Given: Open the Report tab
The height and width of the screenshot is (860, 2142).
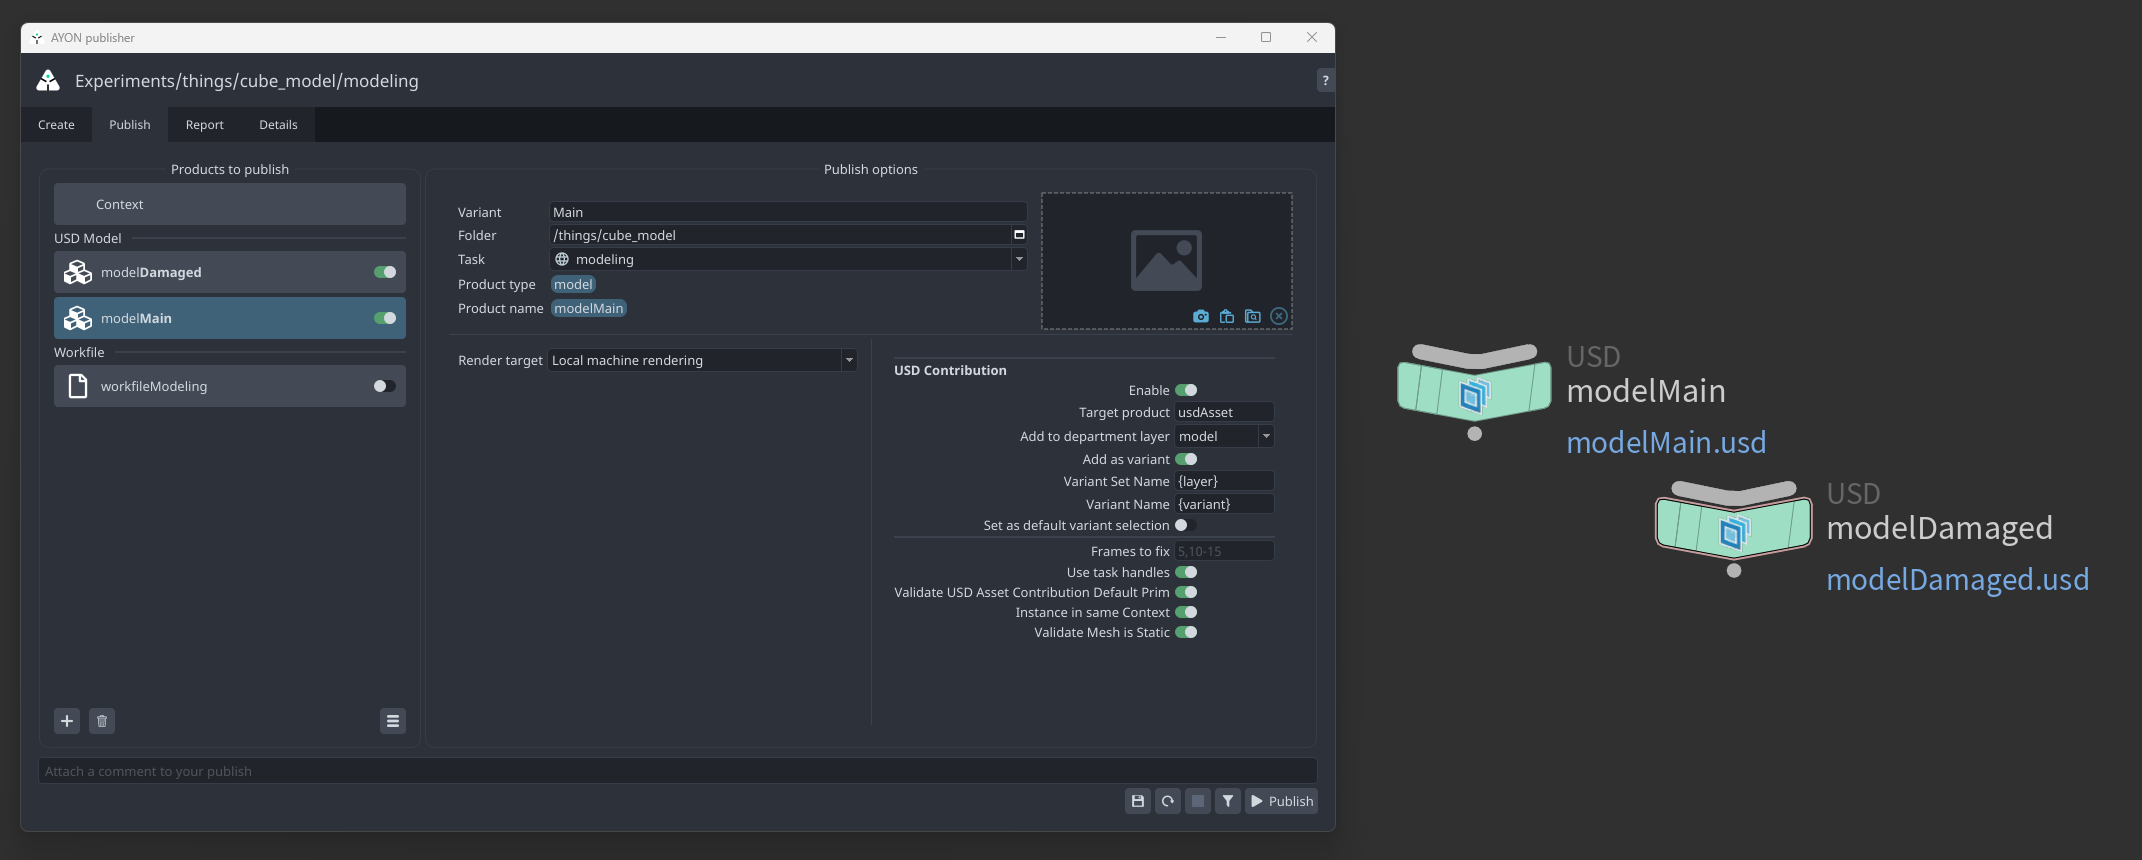Looking at the screenshot, I should [204, 125].
